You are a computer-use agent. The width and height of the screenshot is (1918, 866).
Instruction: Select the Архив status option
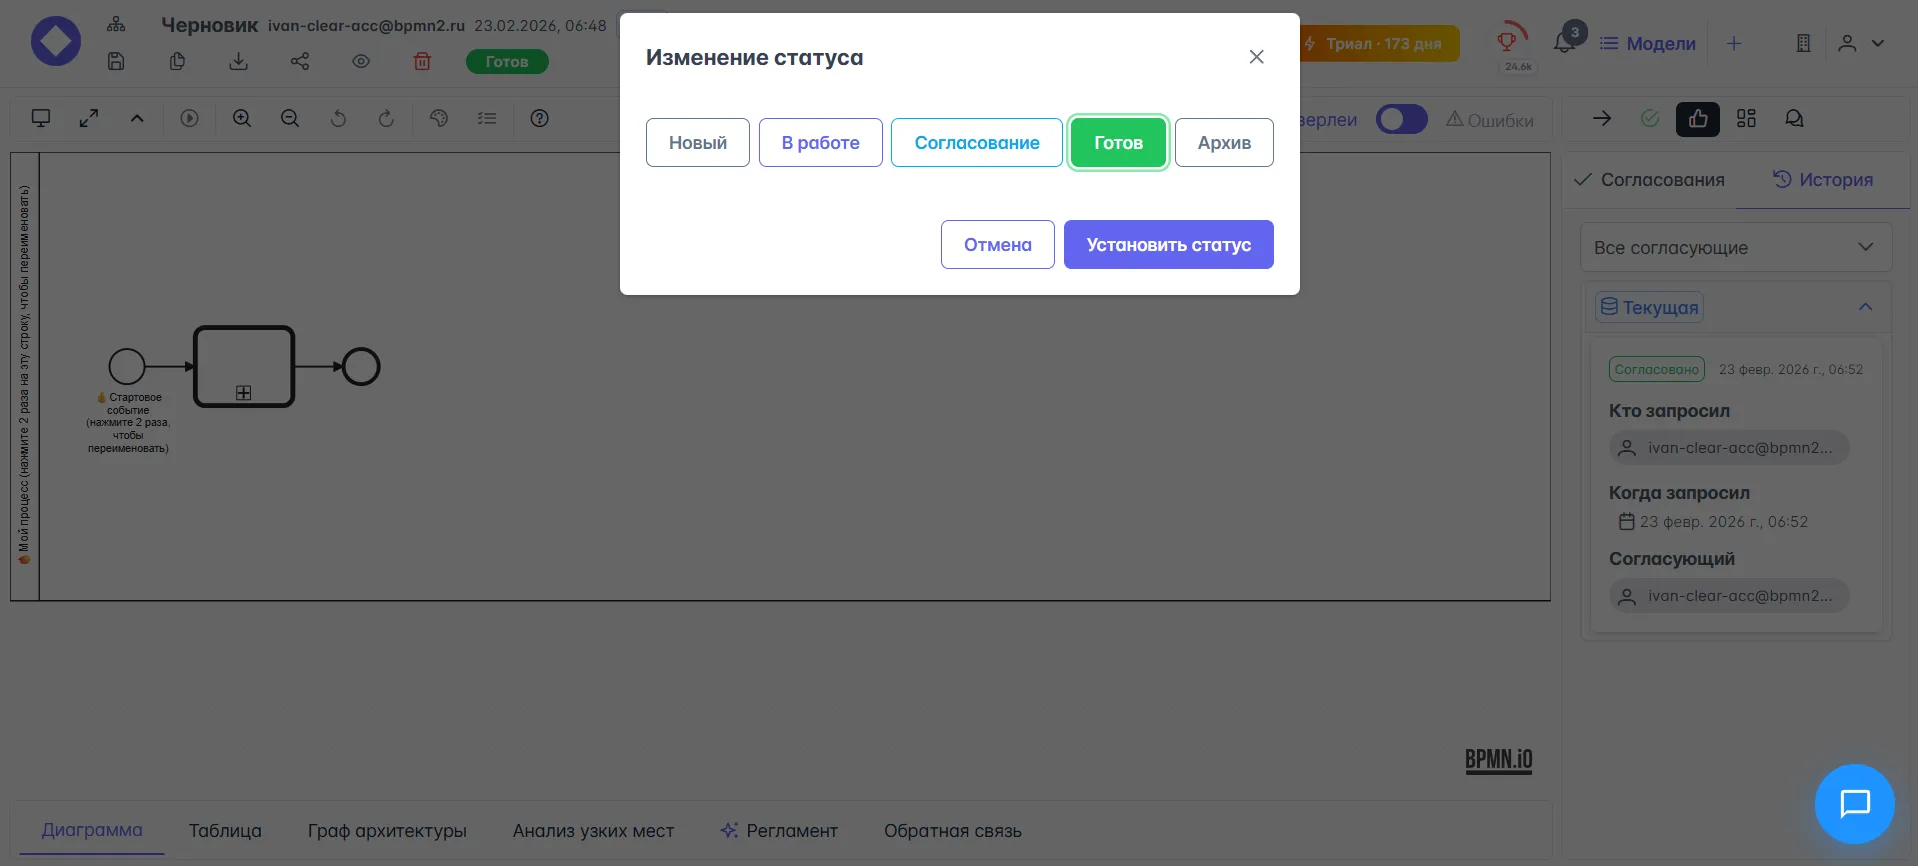point(1223,143)
